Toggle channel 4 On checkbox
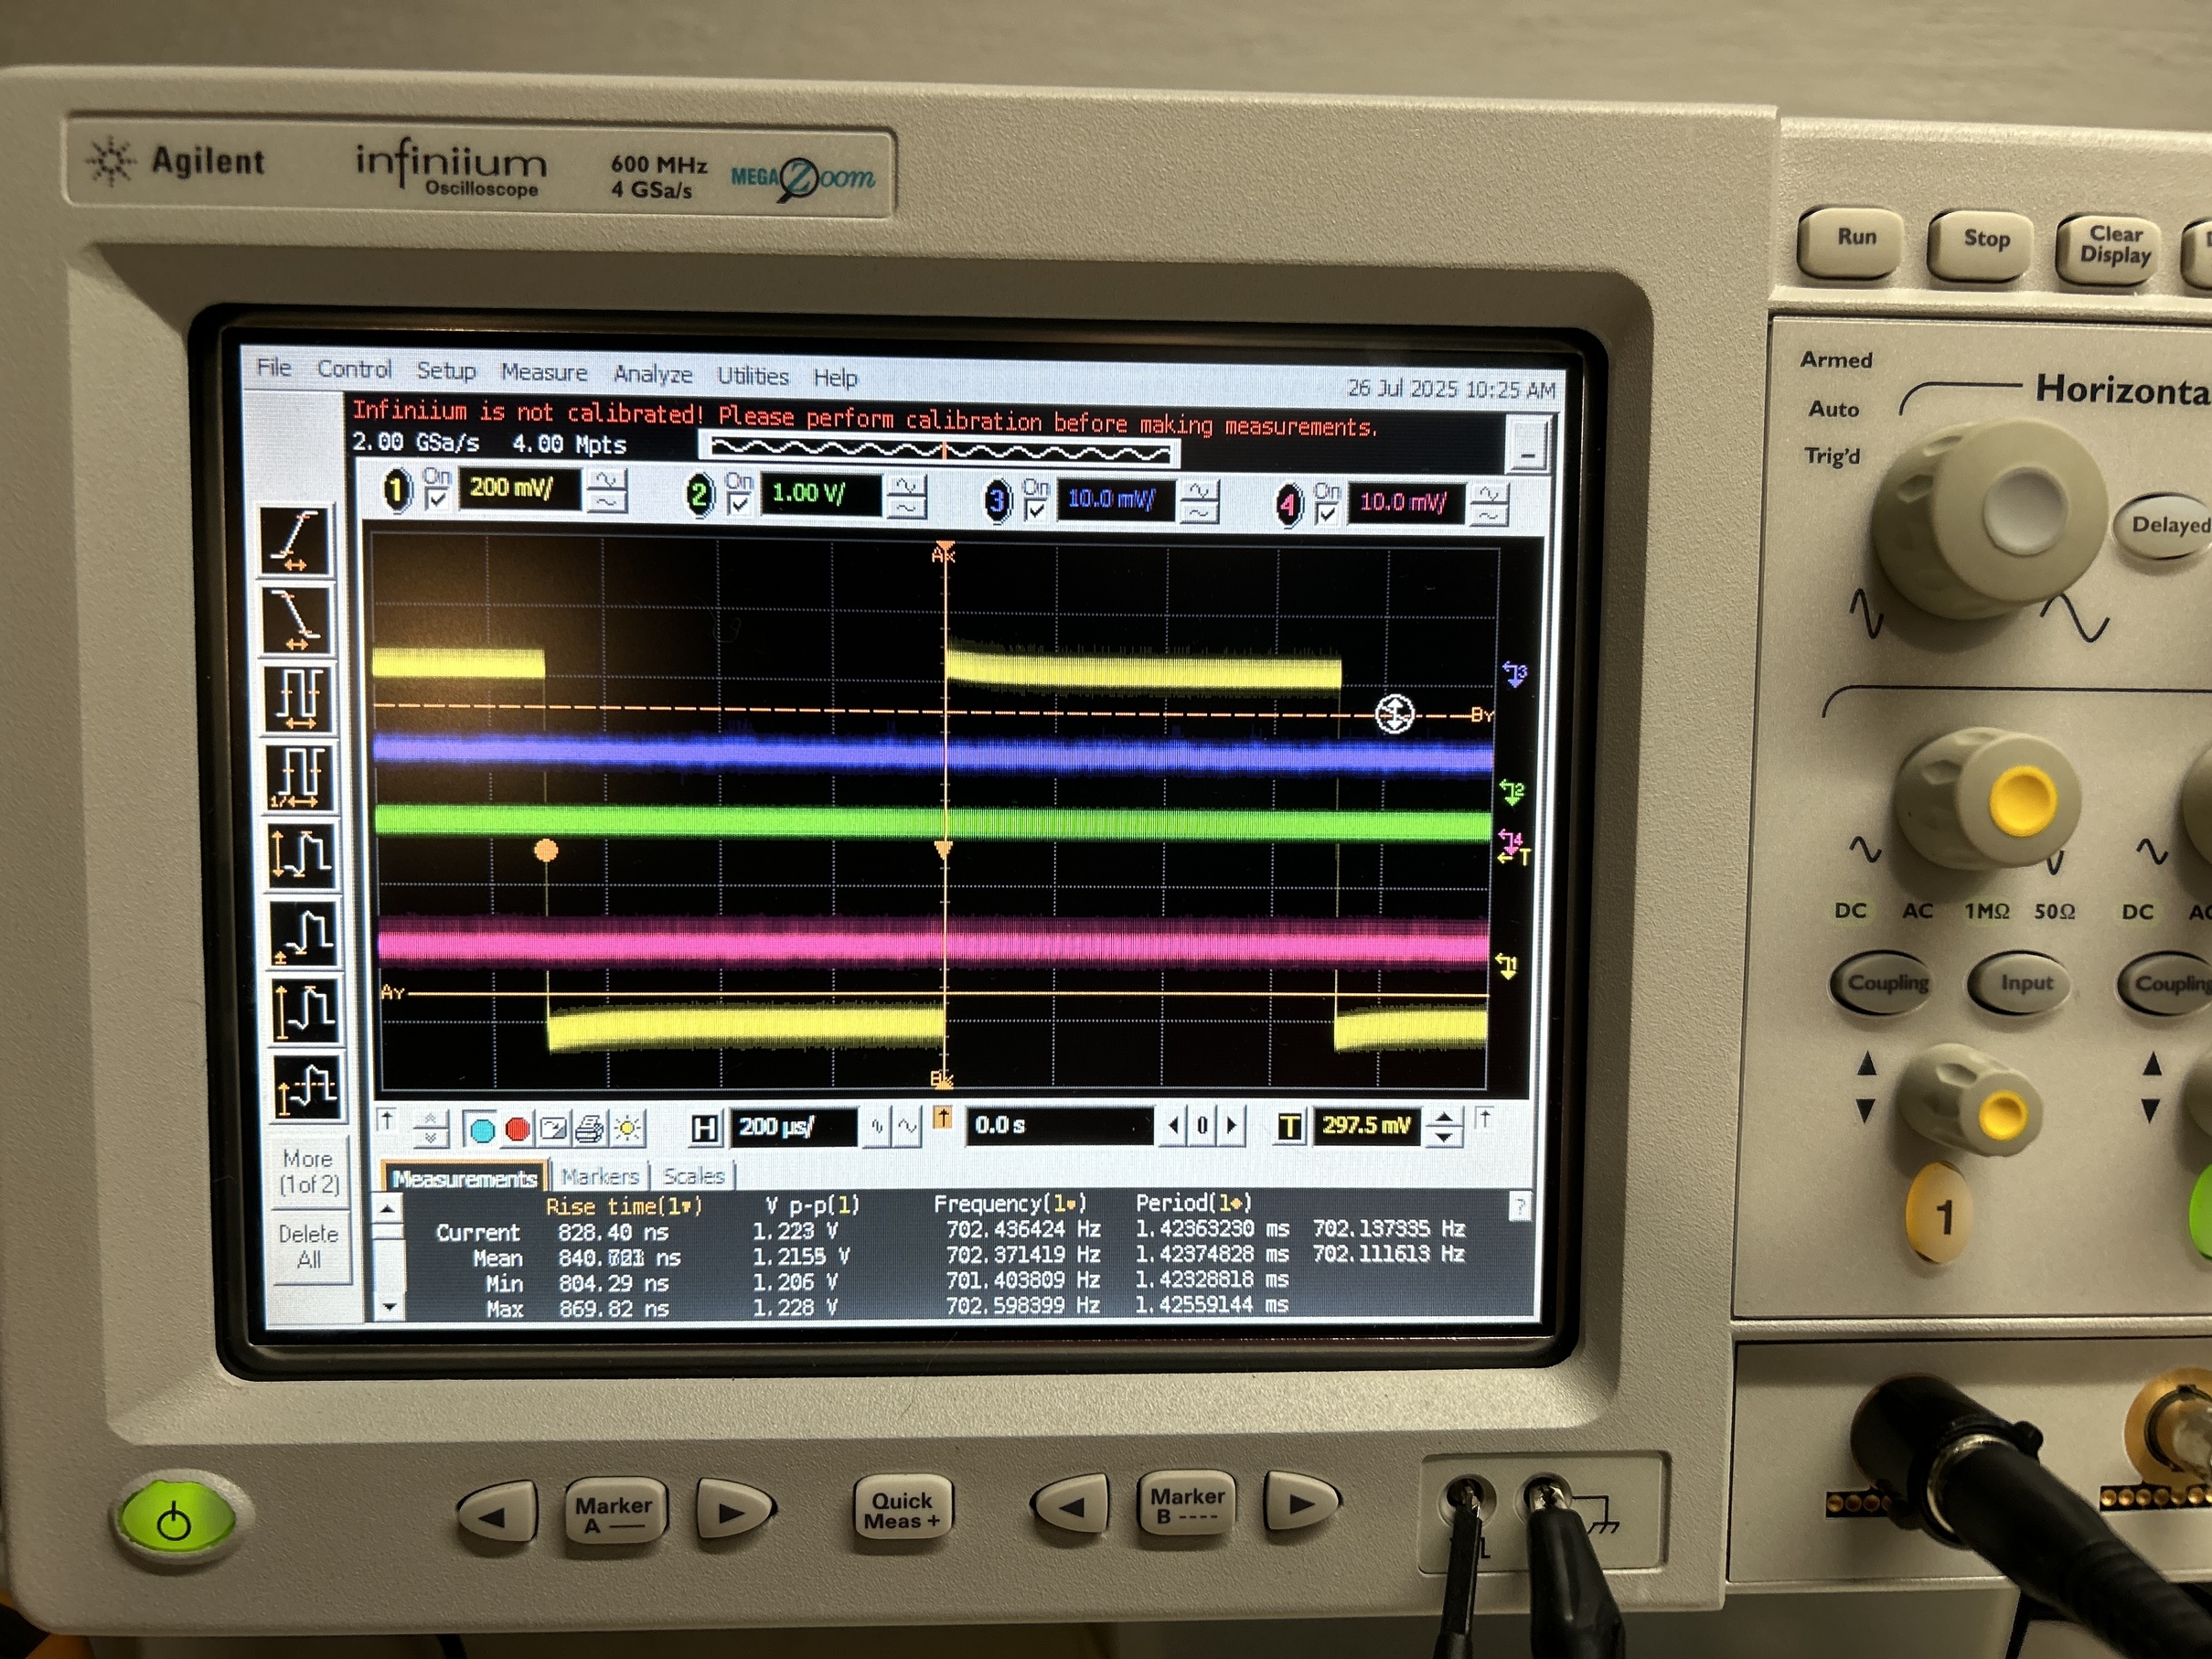Viewport: 2212px width, 1659px height. [x=1326, y=514]
